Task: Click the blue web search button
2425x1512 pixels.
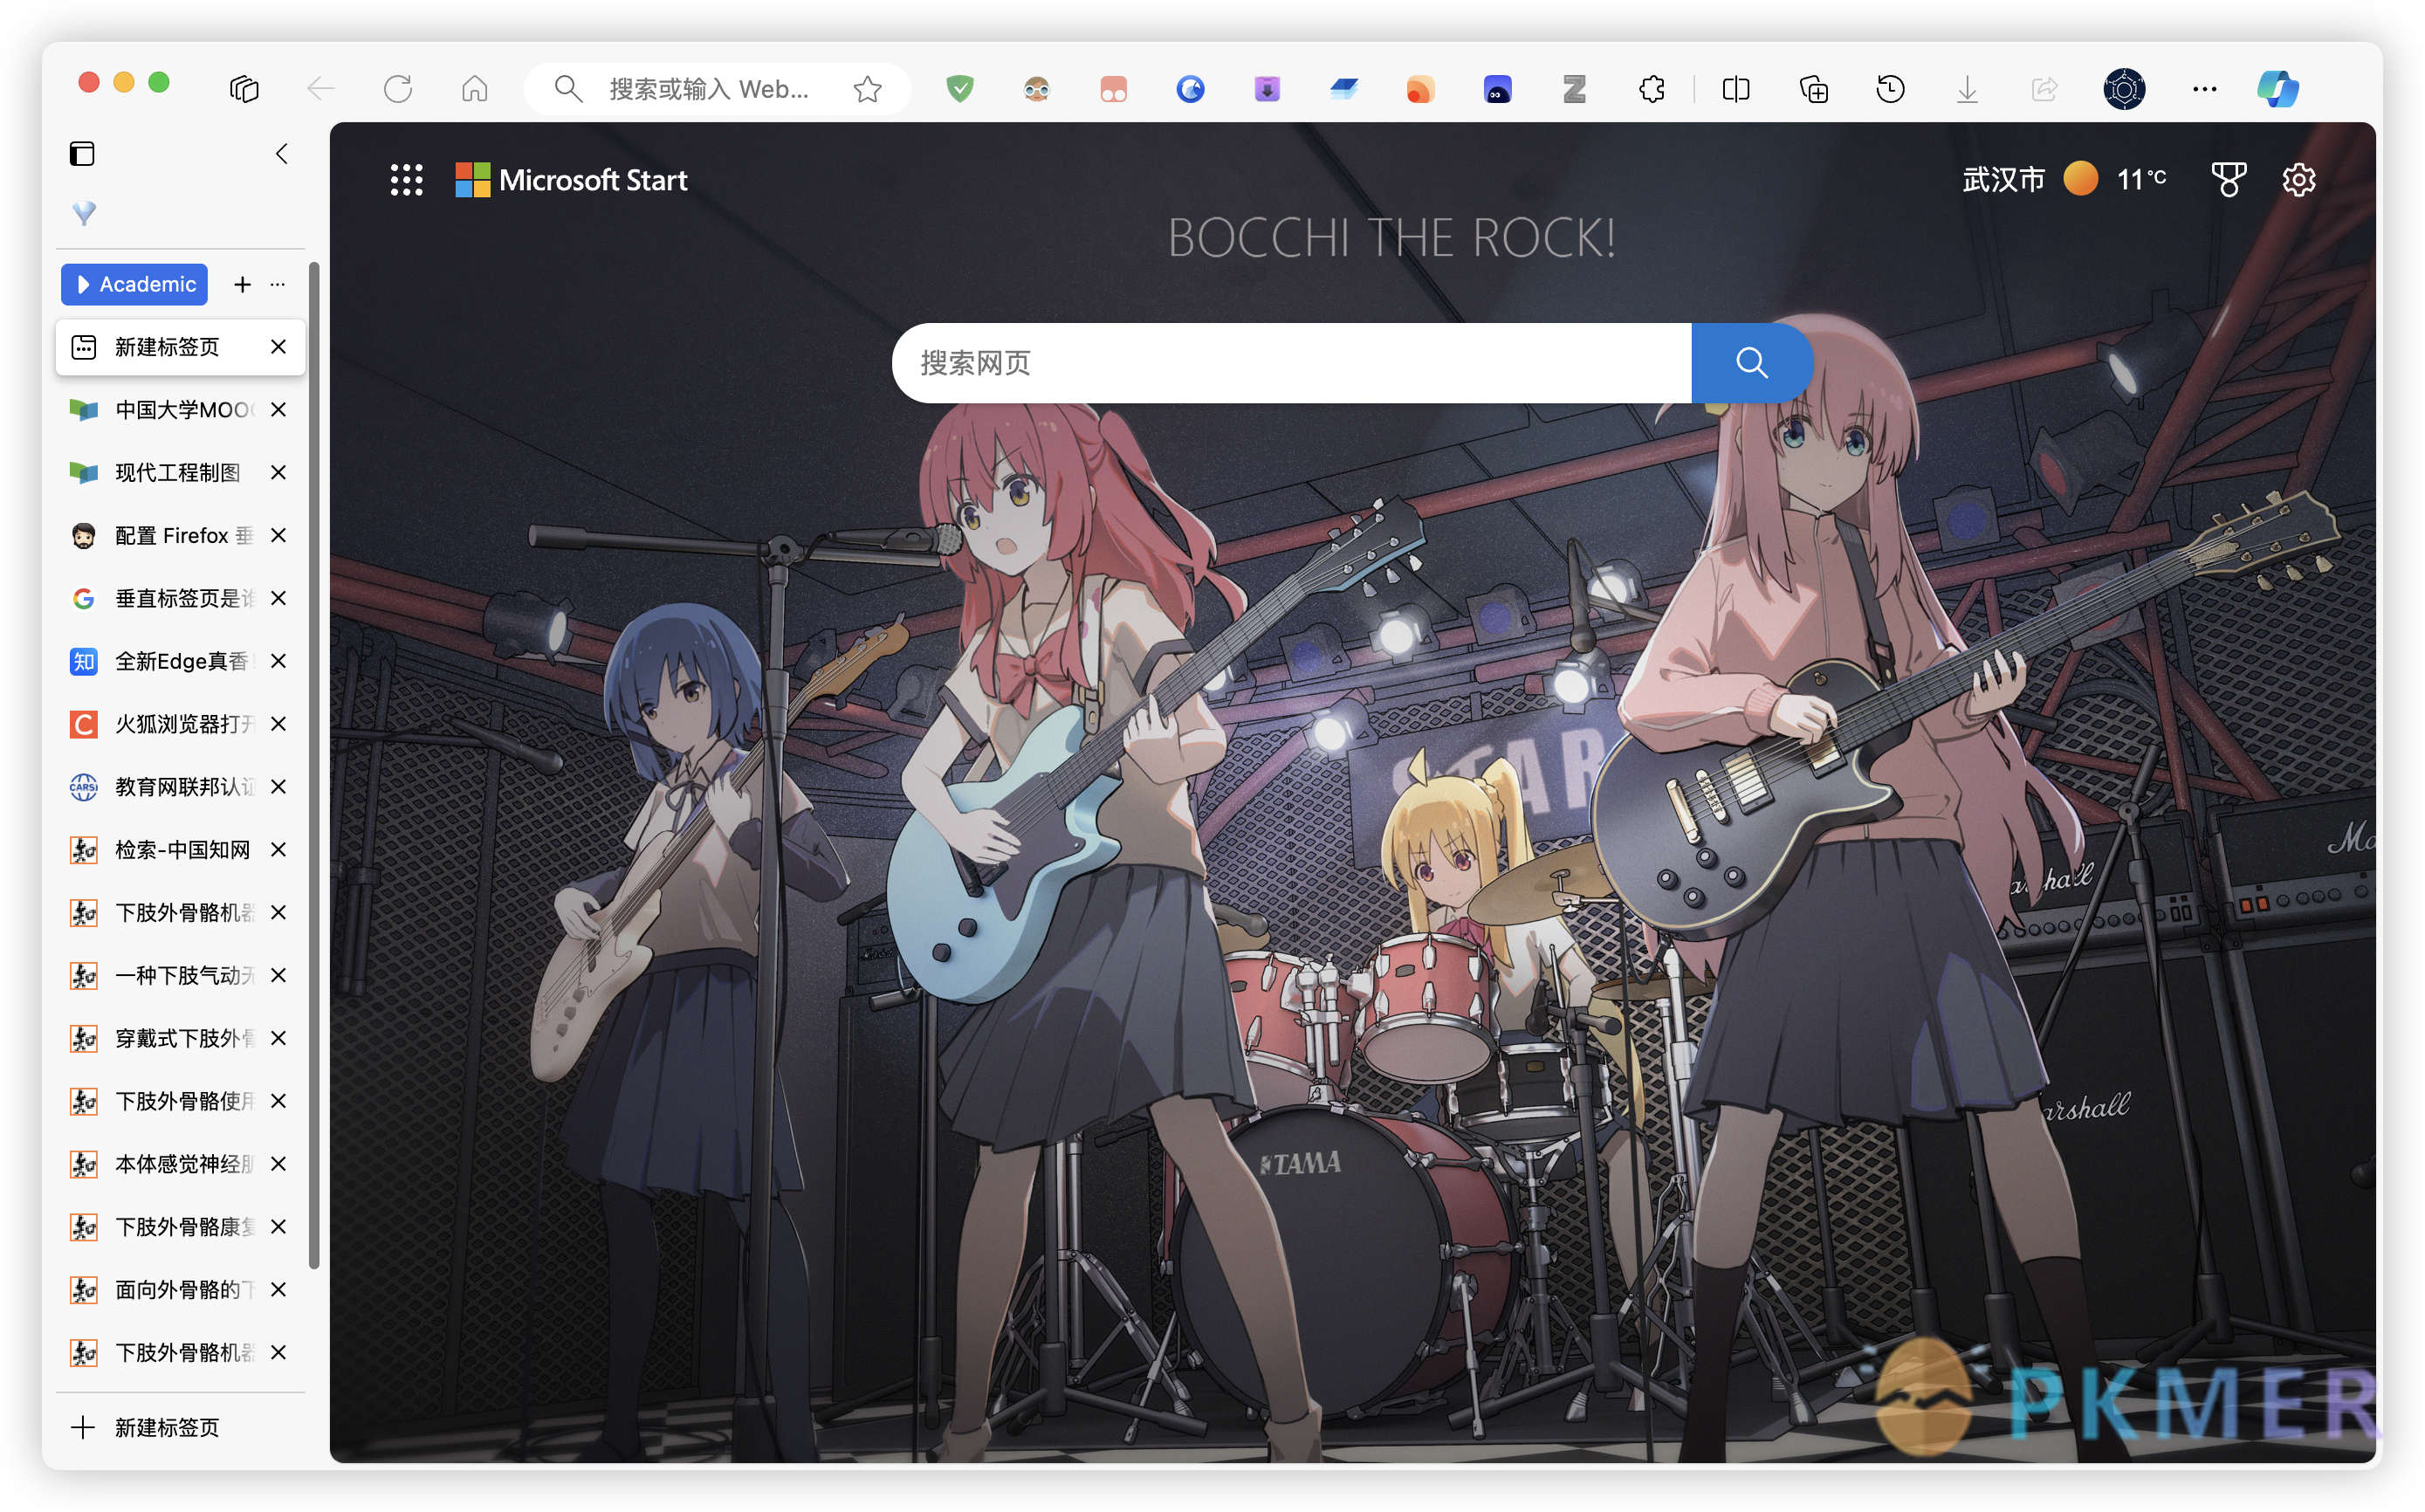Action: tap(1751, 363)
